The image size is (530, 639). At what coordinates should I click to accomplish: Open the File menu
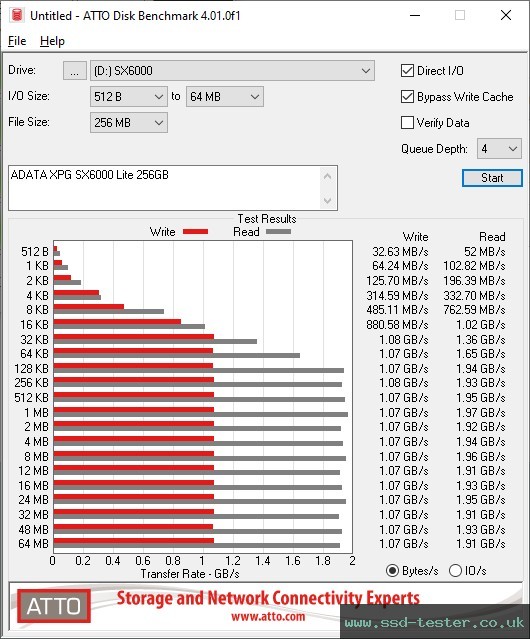(17, 41)
